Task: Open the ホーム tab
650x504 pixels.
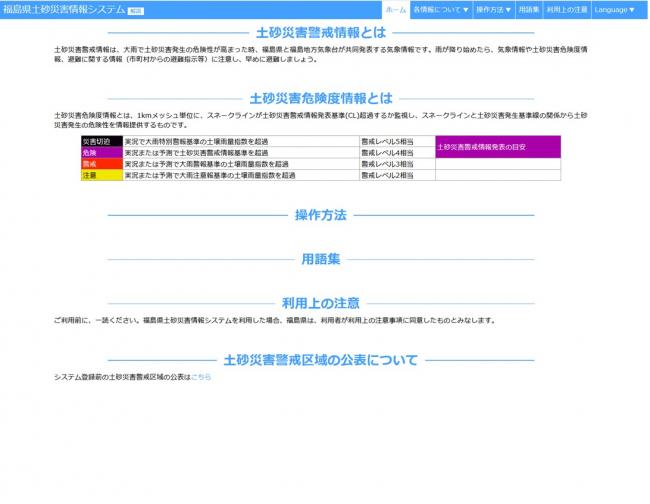Action: (x=396, y=9)
